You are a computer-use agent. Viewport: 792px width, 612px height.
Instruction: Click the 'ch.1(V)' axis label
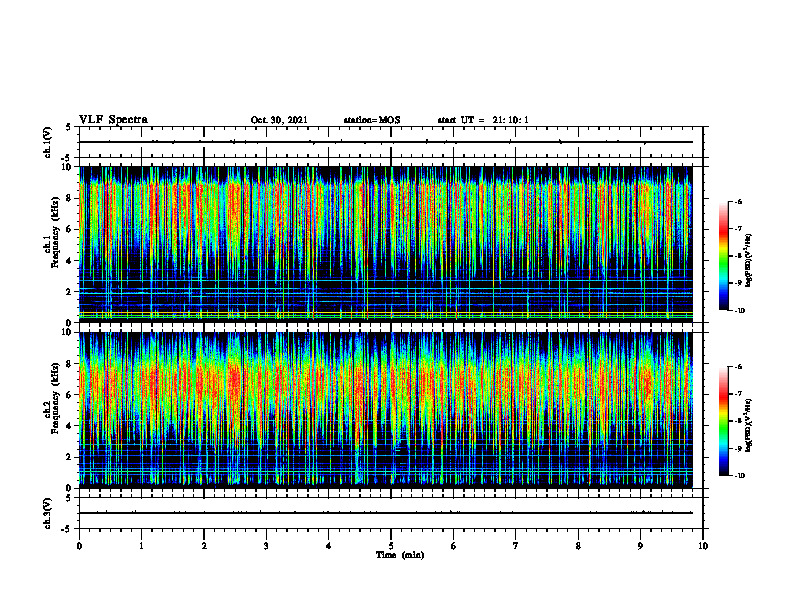(48, 142)
